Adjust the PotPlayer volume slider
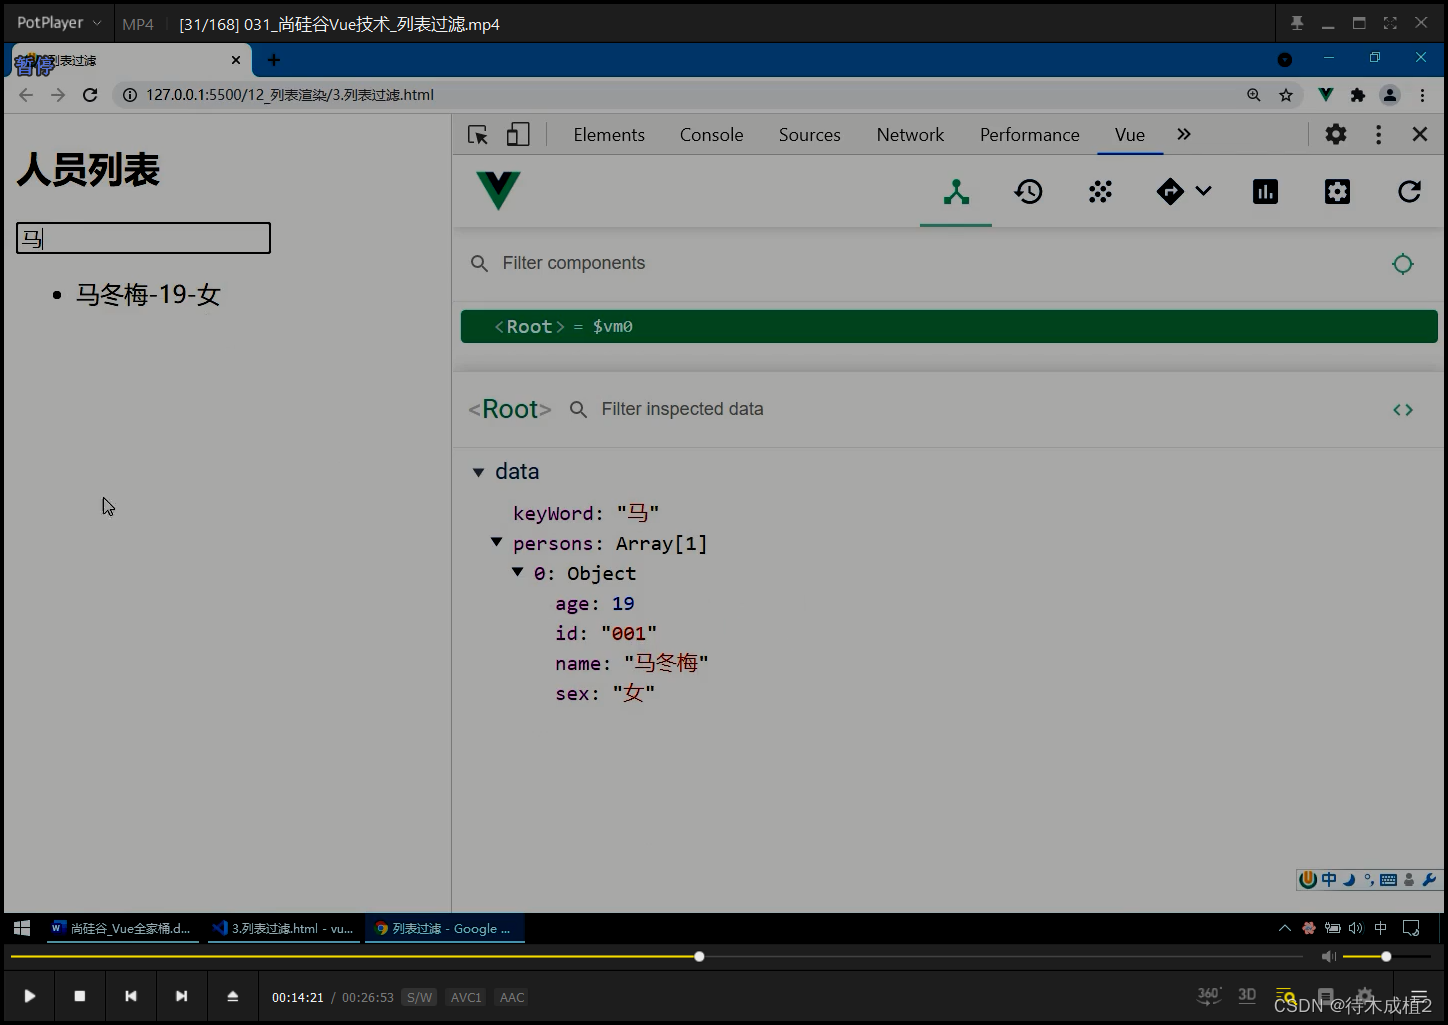Screen dimensions: 1448x1025 (1386, 957)
